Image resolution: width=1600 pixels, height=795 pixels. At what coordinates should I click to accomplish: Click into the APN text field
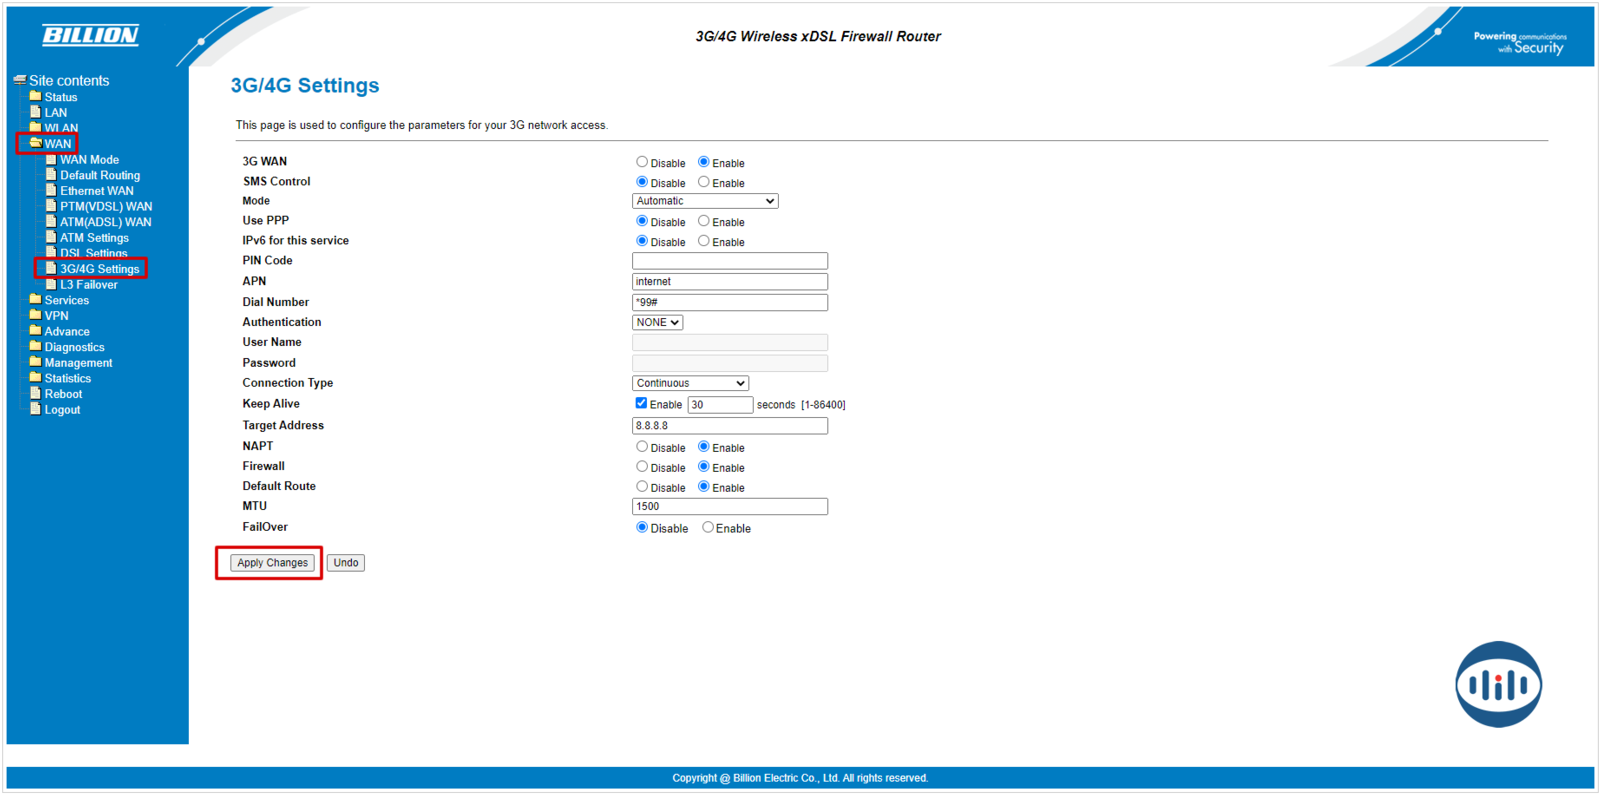(729, 282)
